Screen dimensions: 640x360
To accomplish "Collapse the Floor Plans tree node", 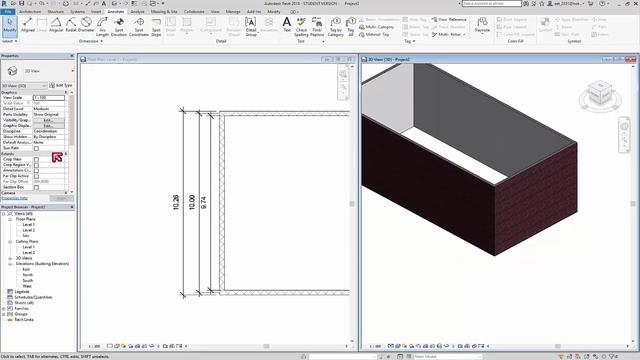I will [x=10, y=219].
